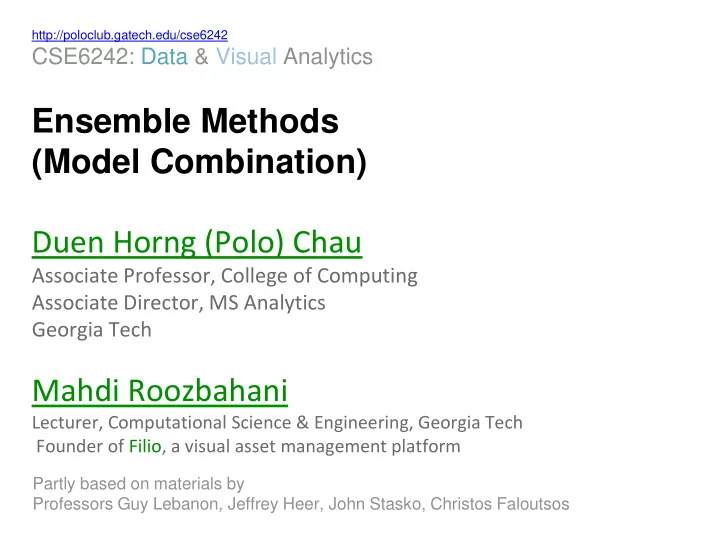Viewport: 720px width, 540px height.
Task: Click the teal word "Data" in header
Action: (164, 57)
